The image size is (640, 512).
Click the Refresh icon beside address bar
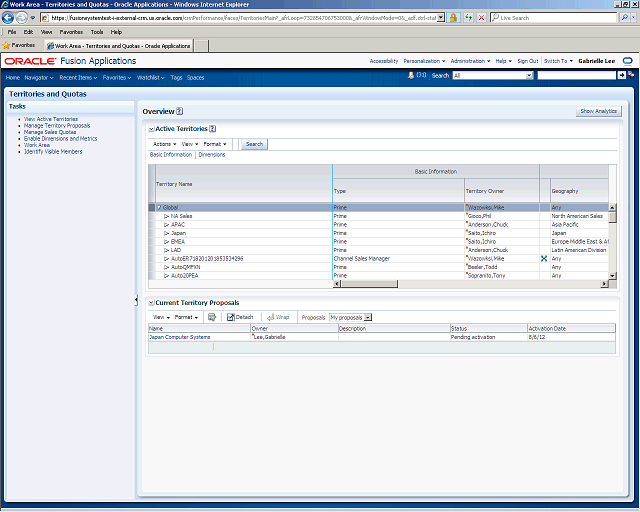click(x=468, y=18)
